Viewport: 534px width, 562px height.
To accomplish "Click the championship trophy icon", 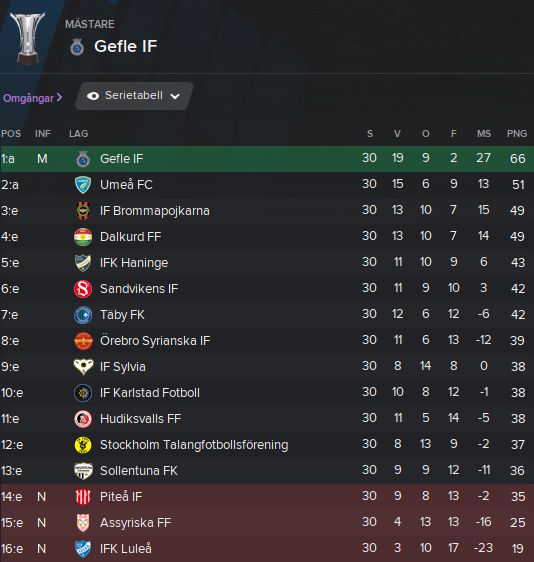I will (x=28, y=38).
